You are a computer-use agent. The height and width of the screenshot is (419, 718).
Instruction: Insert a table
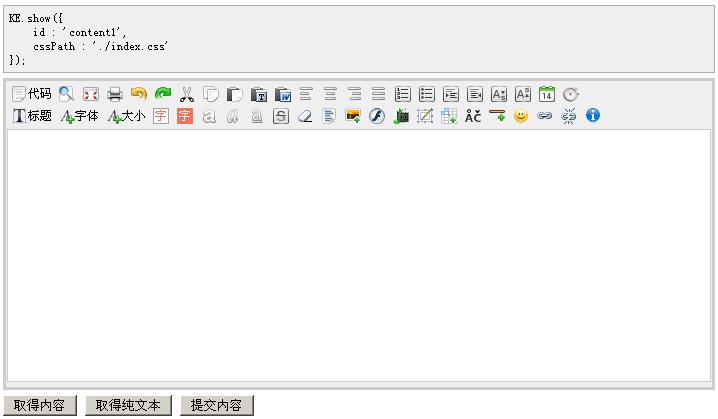[x=449, y=116]
